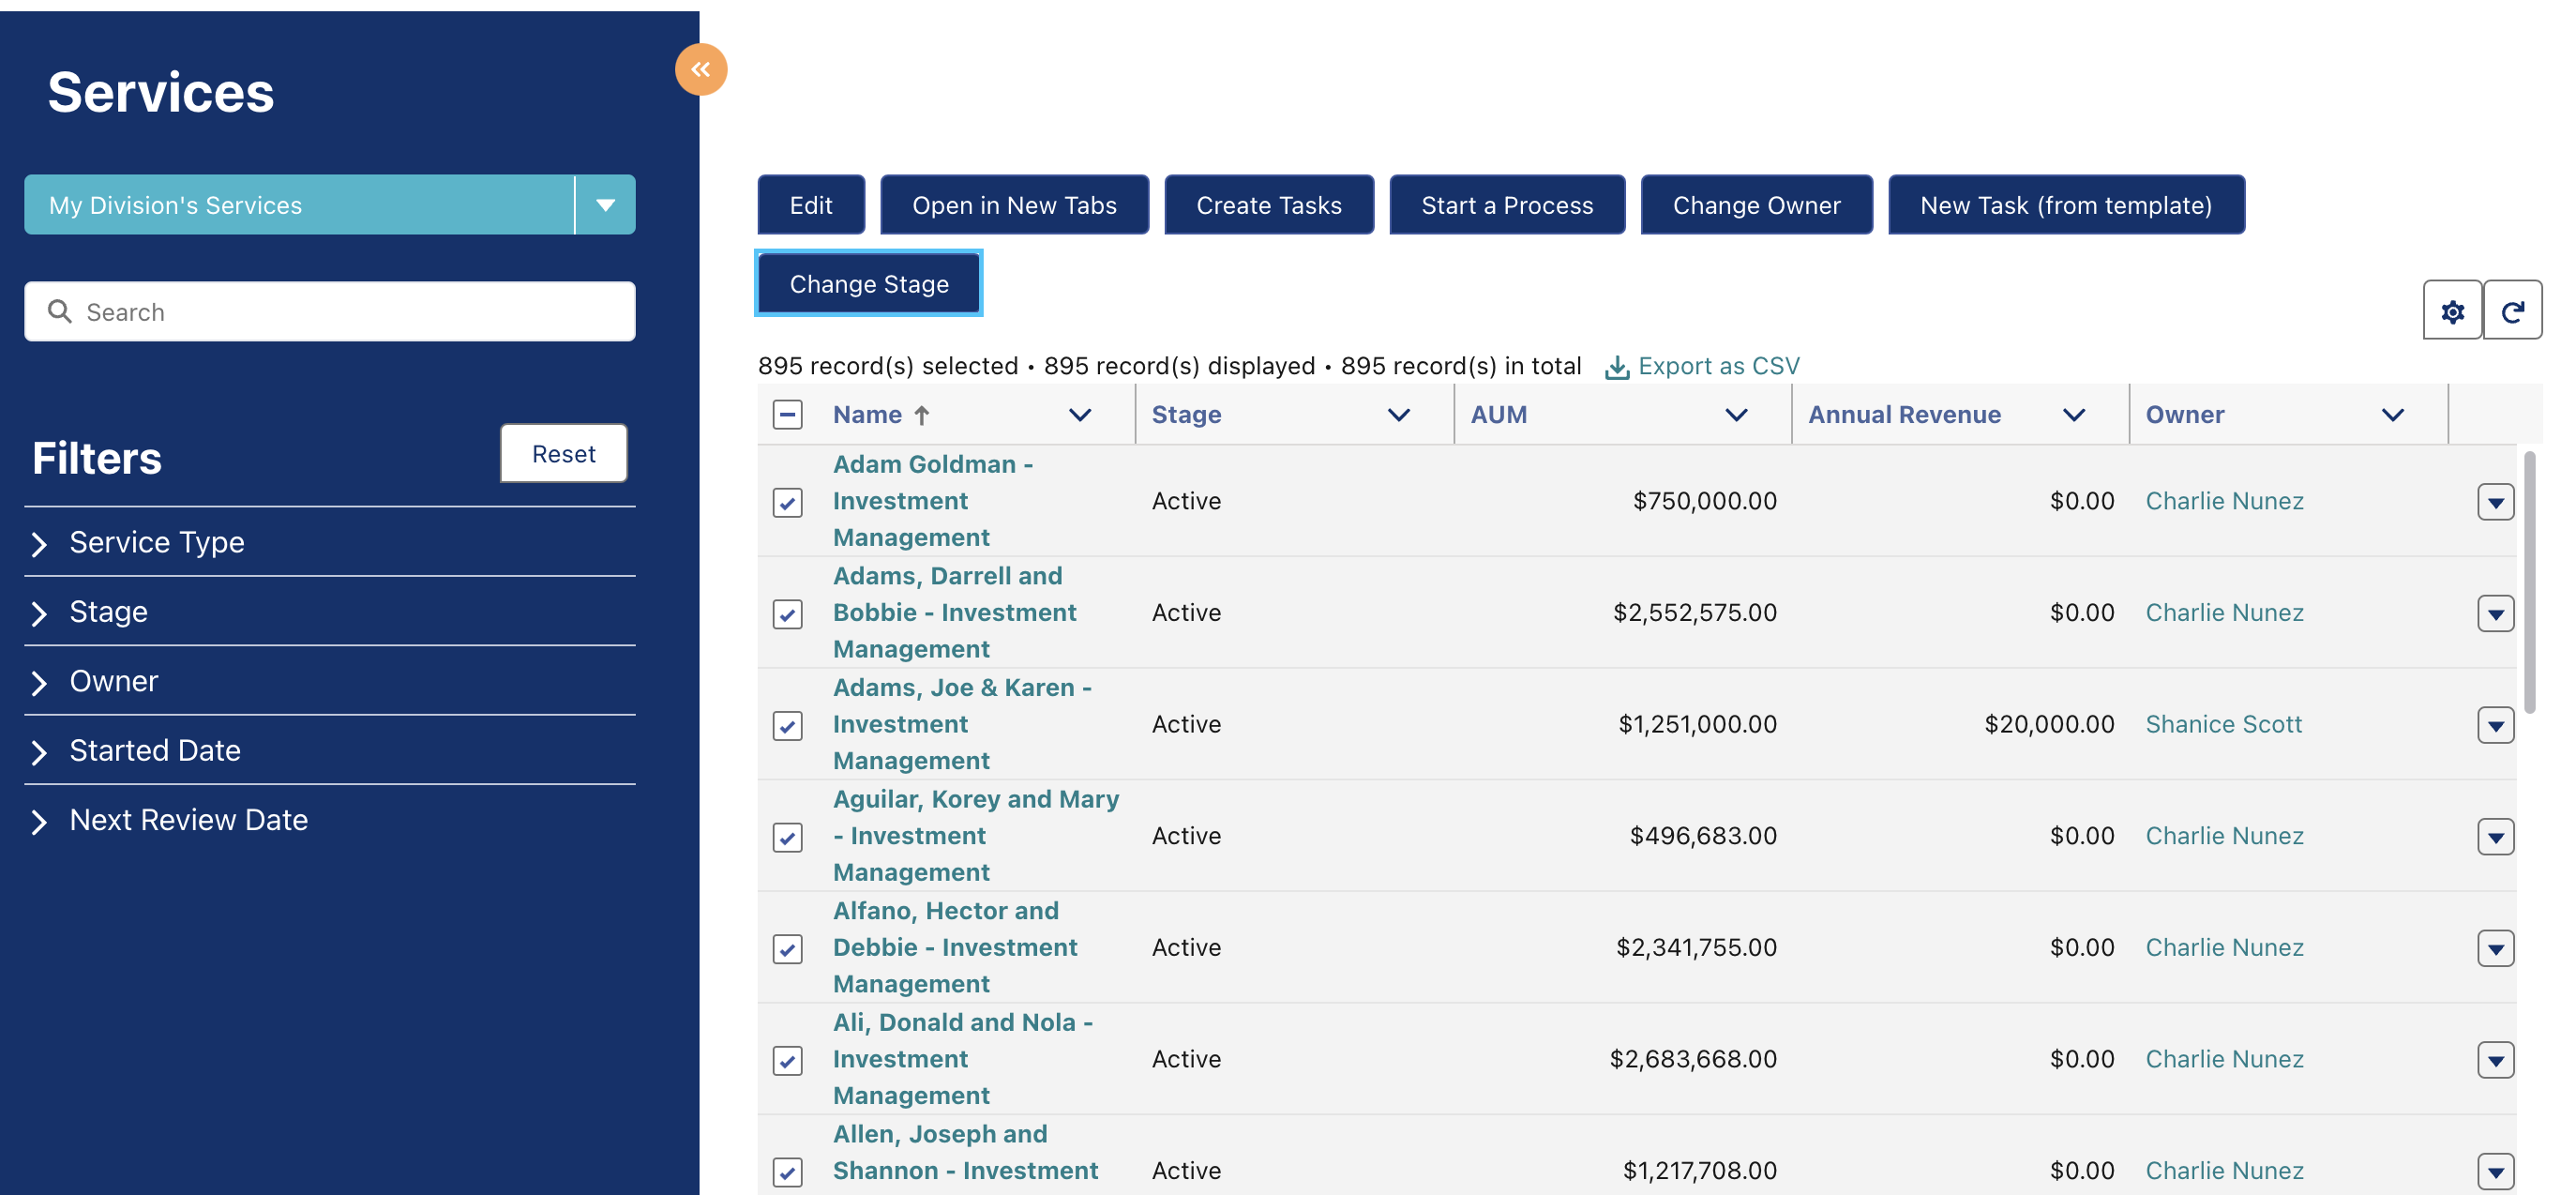Uncheck Adams, Darrell and Bobbie row checkbox
The image size is (2576, 1195).
click(787, 614)
